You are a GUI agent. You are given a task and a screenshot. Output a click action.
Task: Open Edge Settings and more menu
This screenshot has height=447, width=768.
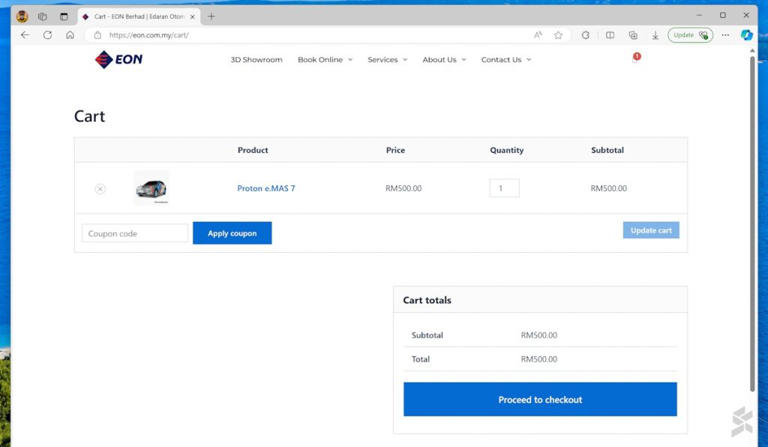725,35
